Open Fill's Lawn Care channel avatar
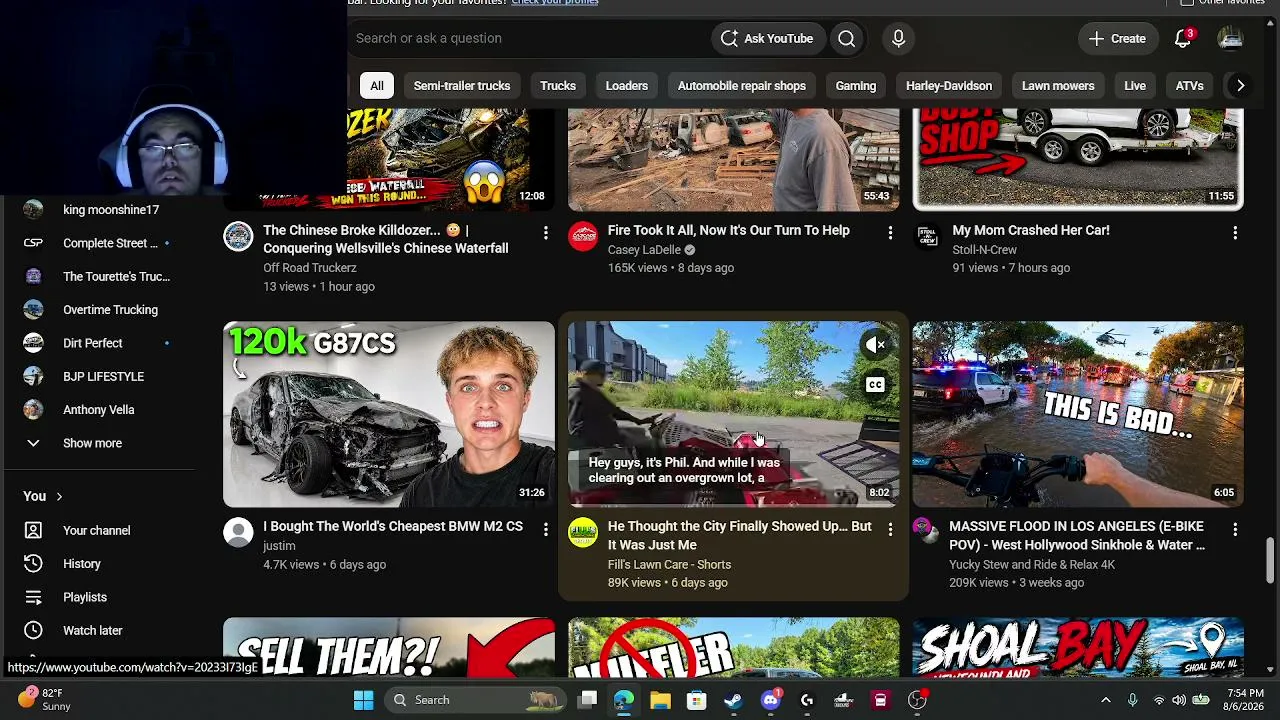Screen dimensions: 1280x720 (x=583, y=532)
